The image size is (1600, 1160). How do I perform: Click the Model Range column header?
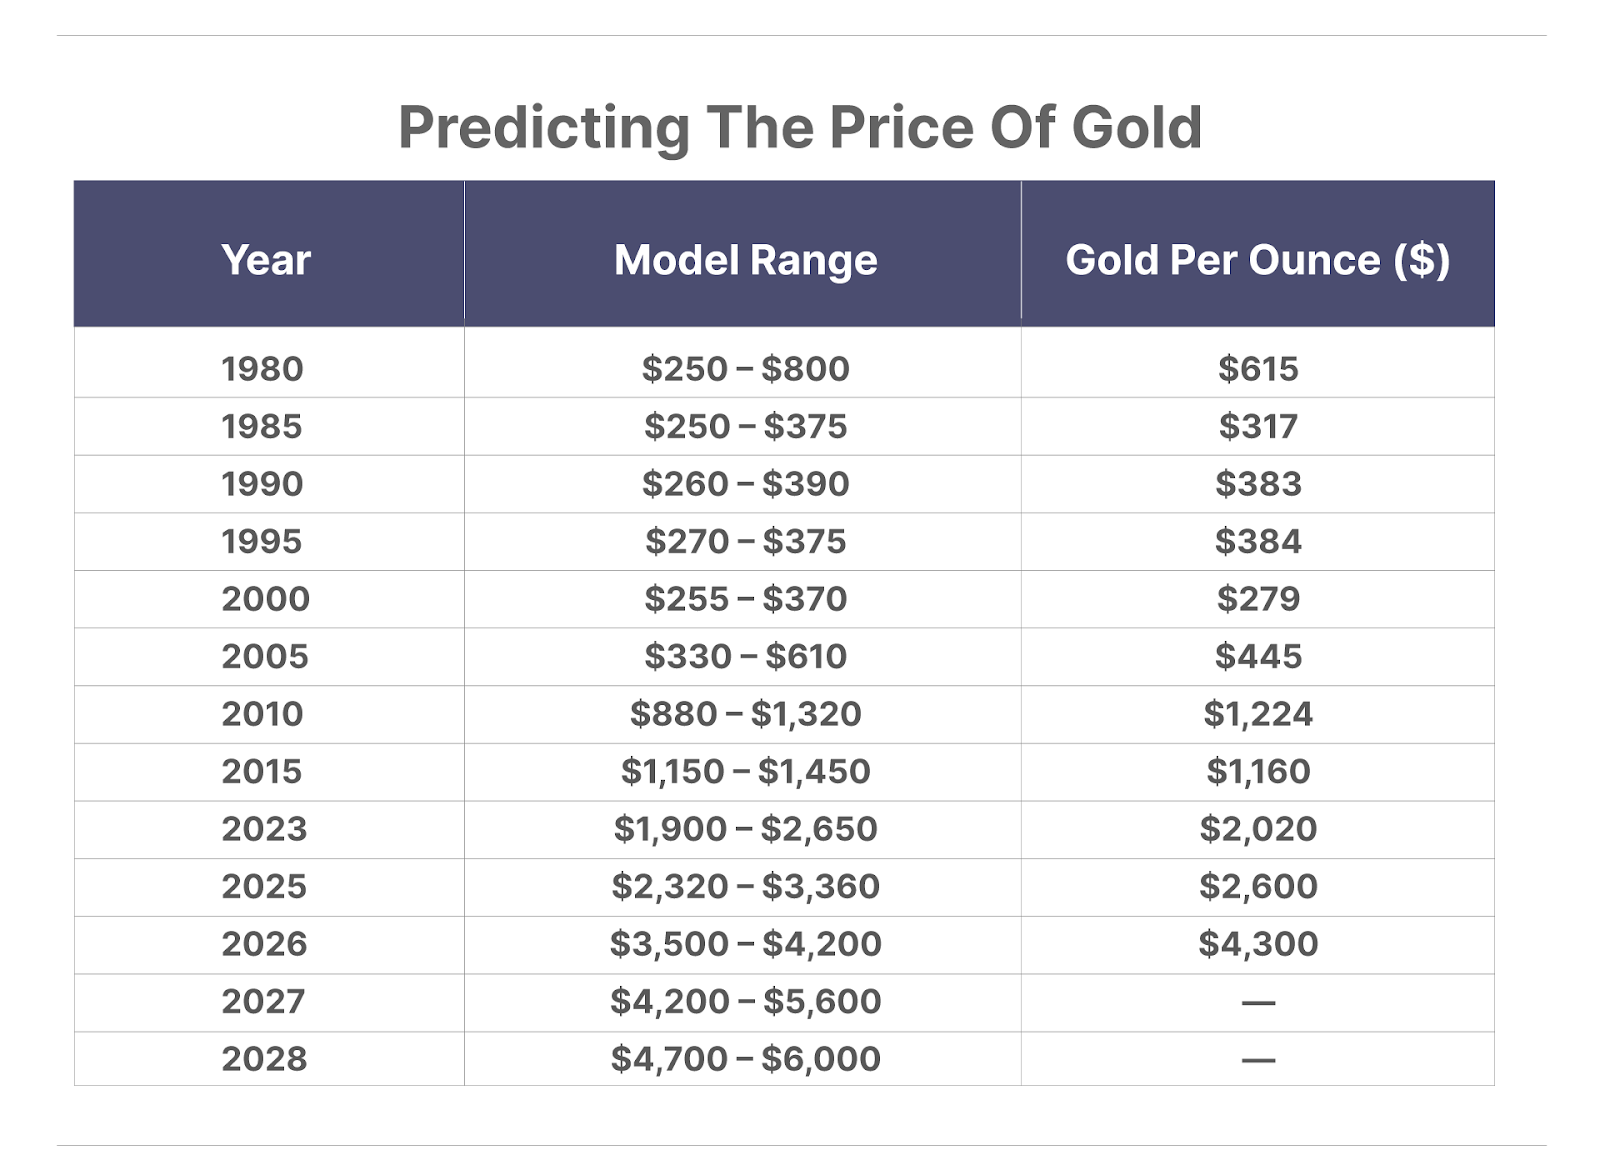(745, 260)
